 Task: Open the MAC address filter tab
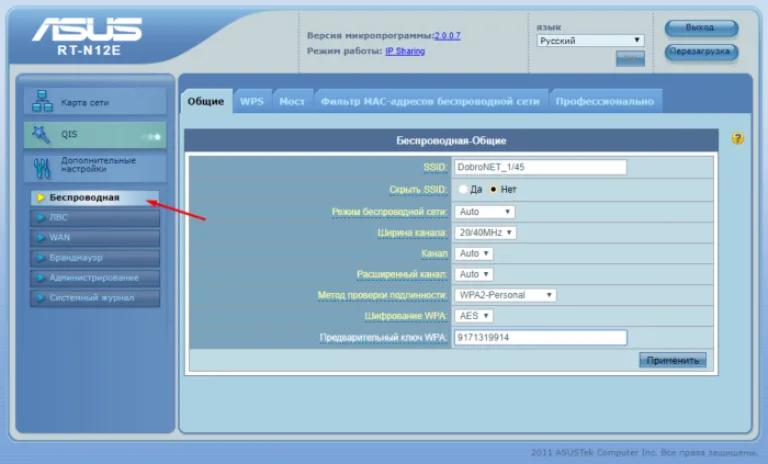[x=431, y=101]
